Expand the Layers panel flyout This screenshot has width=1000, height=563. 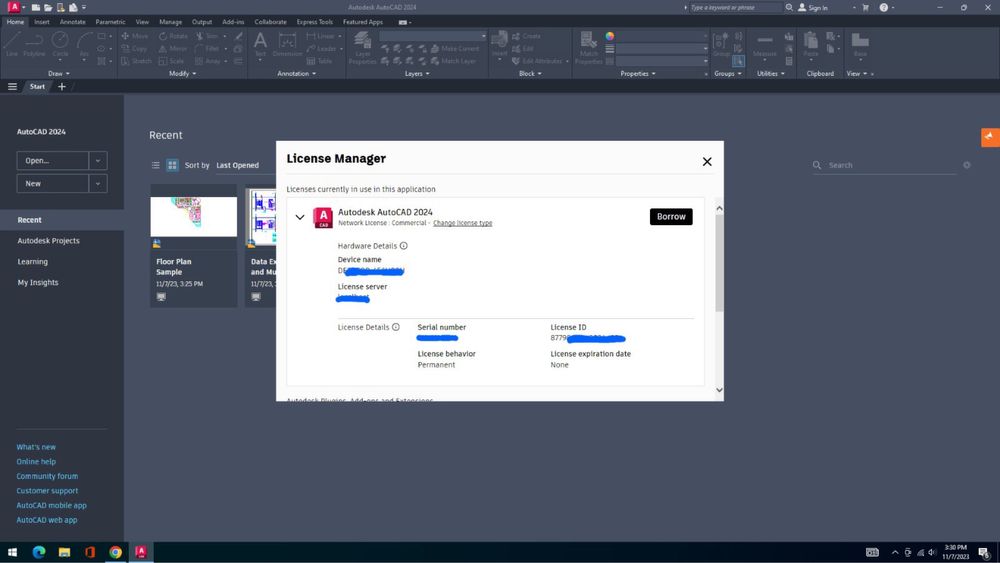pos(417,74)
